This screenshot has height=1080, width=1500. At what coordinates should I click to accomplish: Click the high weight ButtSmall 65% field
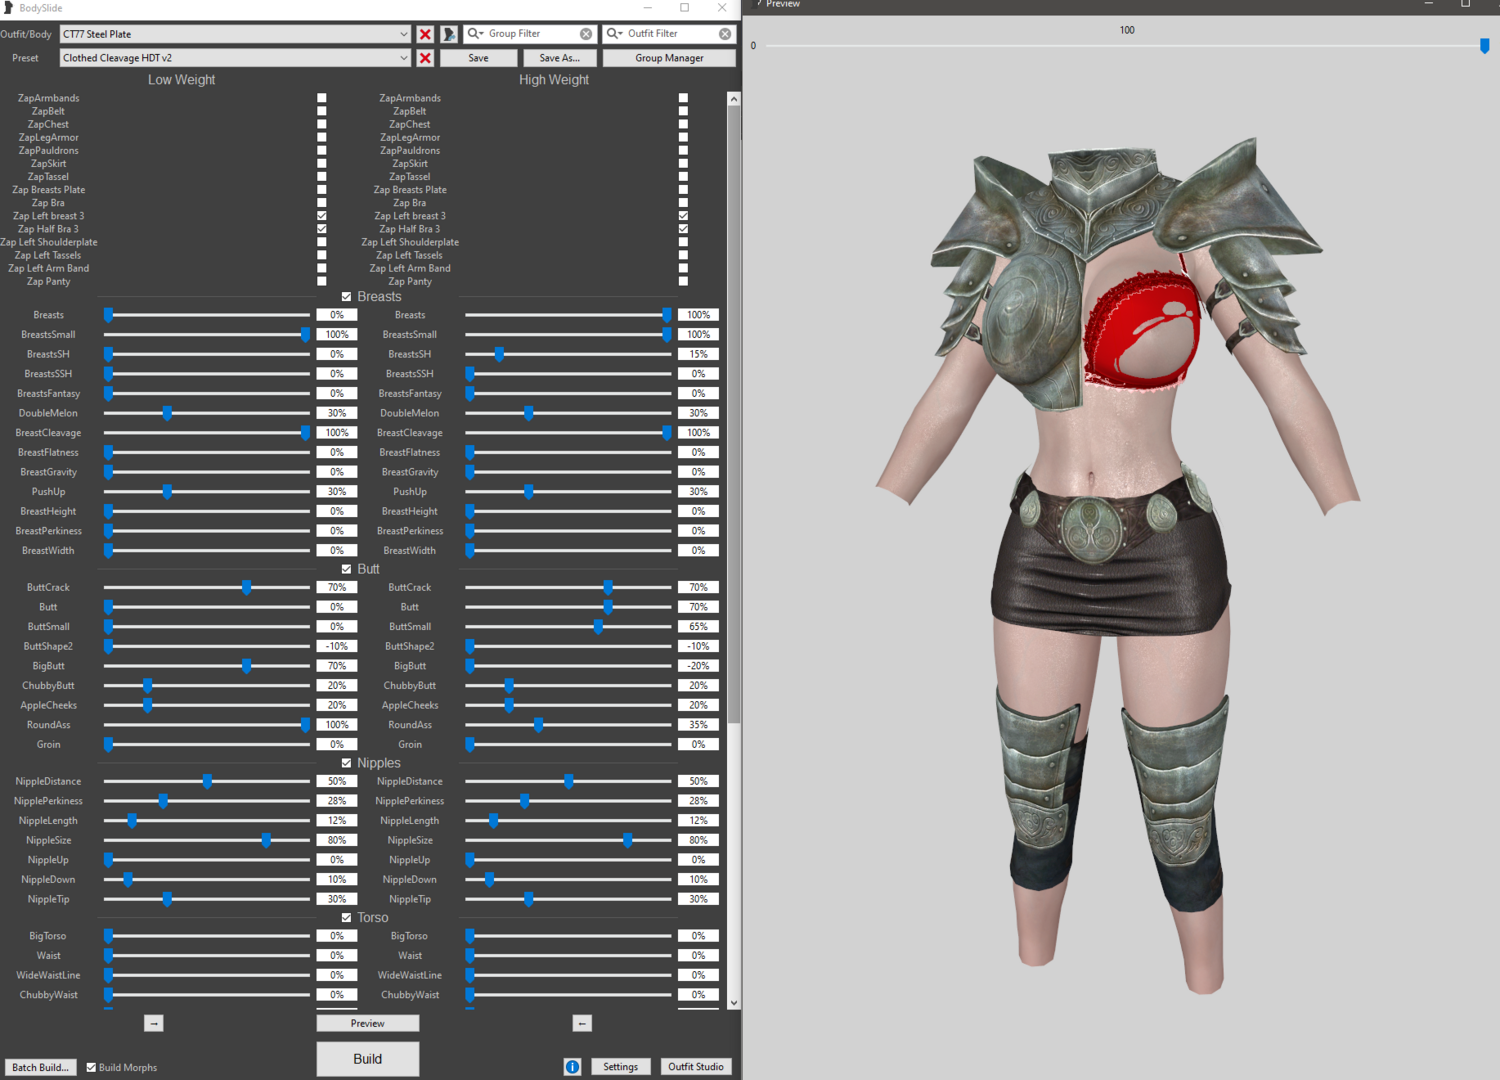click(x=698, y=627)
